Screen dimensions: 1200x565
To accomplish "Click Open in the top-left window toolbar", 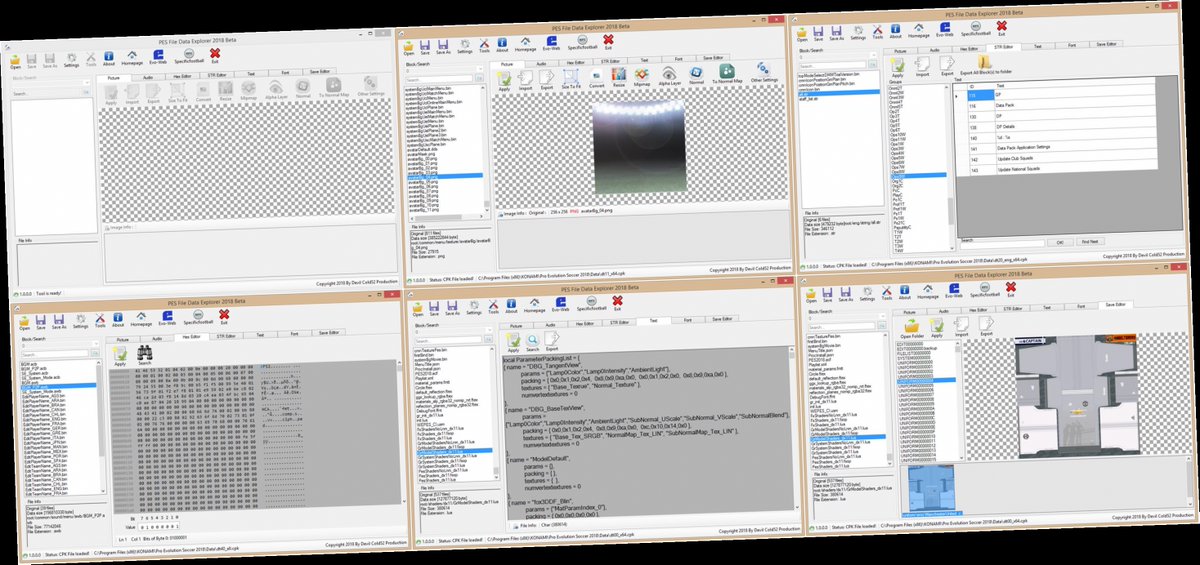I will [x=13, y=63].
